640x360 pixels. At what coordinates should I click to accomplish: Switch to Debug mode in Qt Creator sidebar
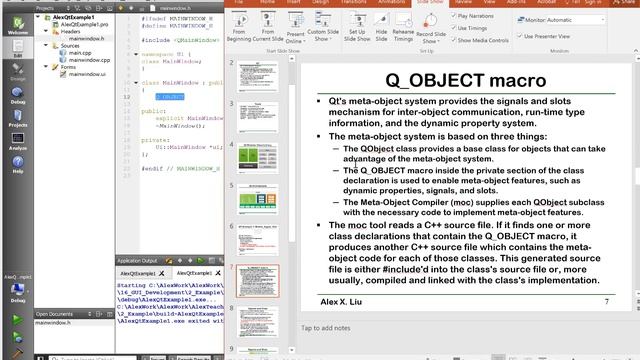(x=18, y=95)
